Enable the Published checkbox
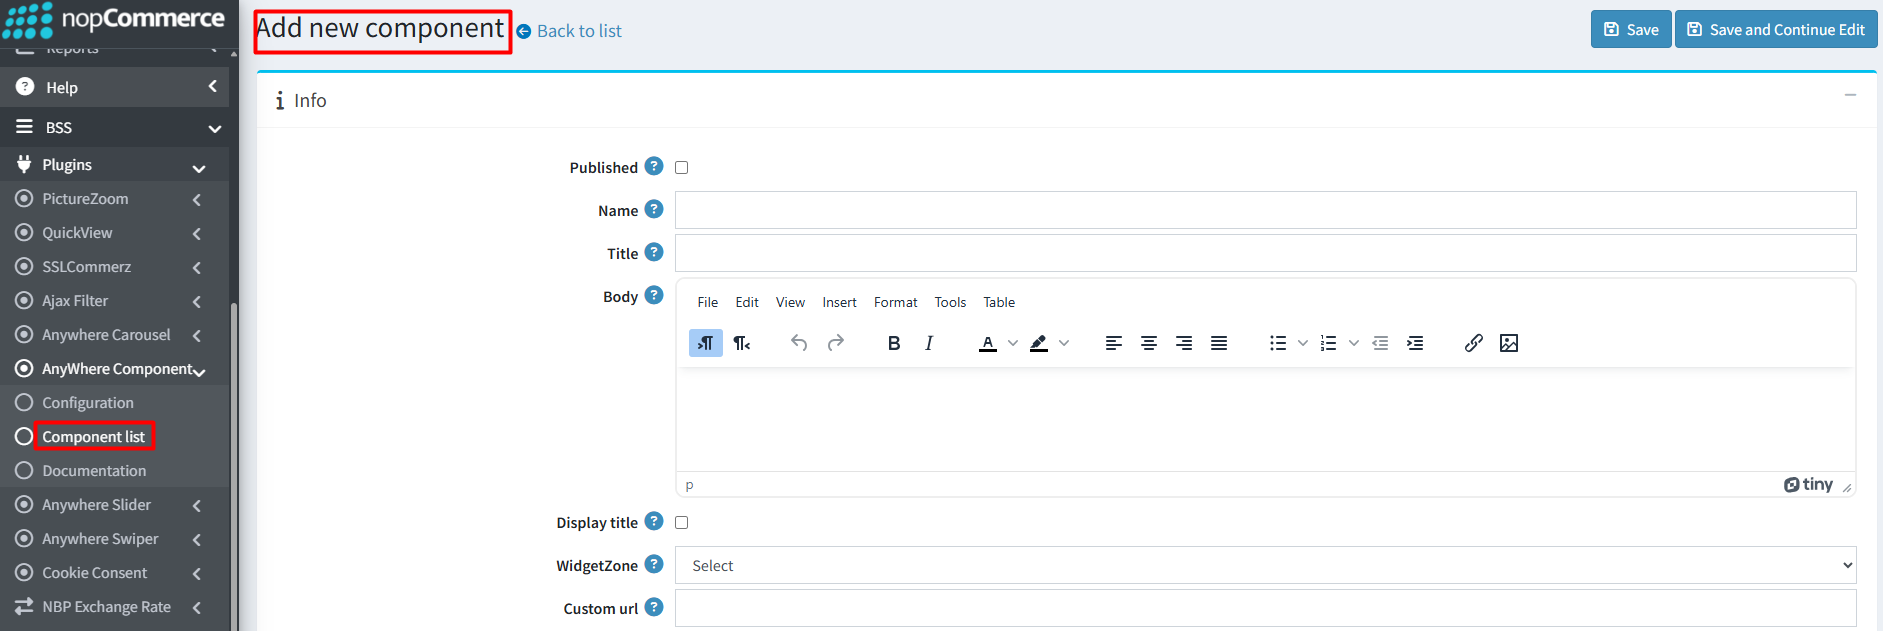 [x=682, y=168]
